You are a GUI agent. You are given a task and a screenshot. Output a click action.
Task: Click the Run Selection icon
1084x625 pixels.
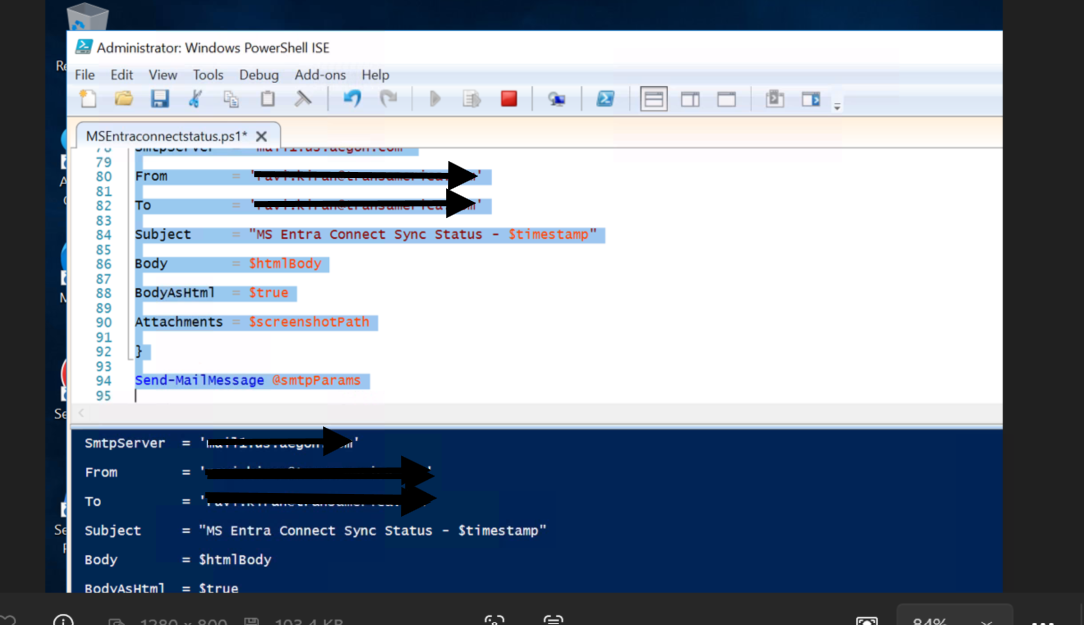coord(471,99)
